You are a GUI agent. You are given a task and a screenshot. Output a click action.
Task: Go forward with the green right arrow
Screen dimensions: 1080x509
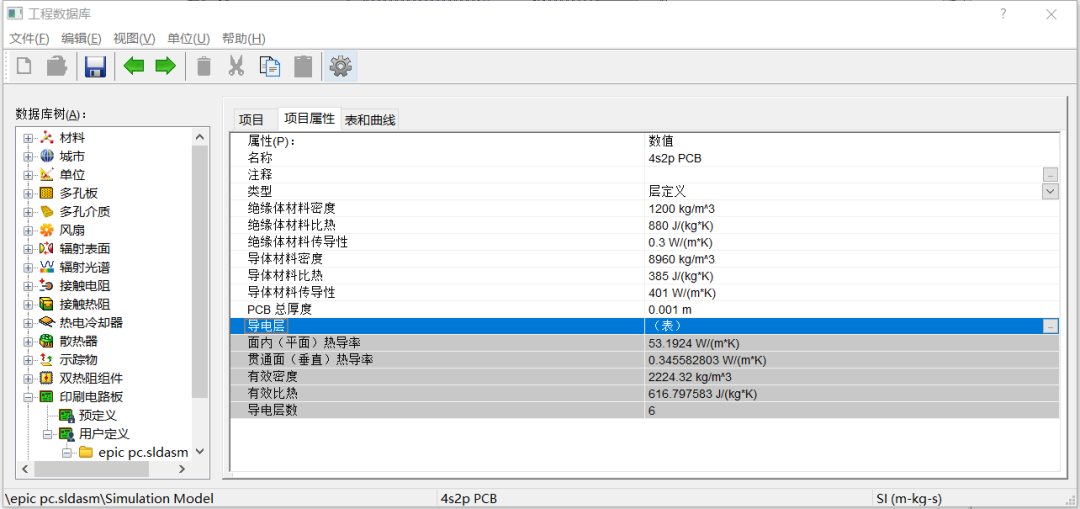pyautogui.click(x=165, y=66)
